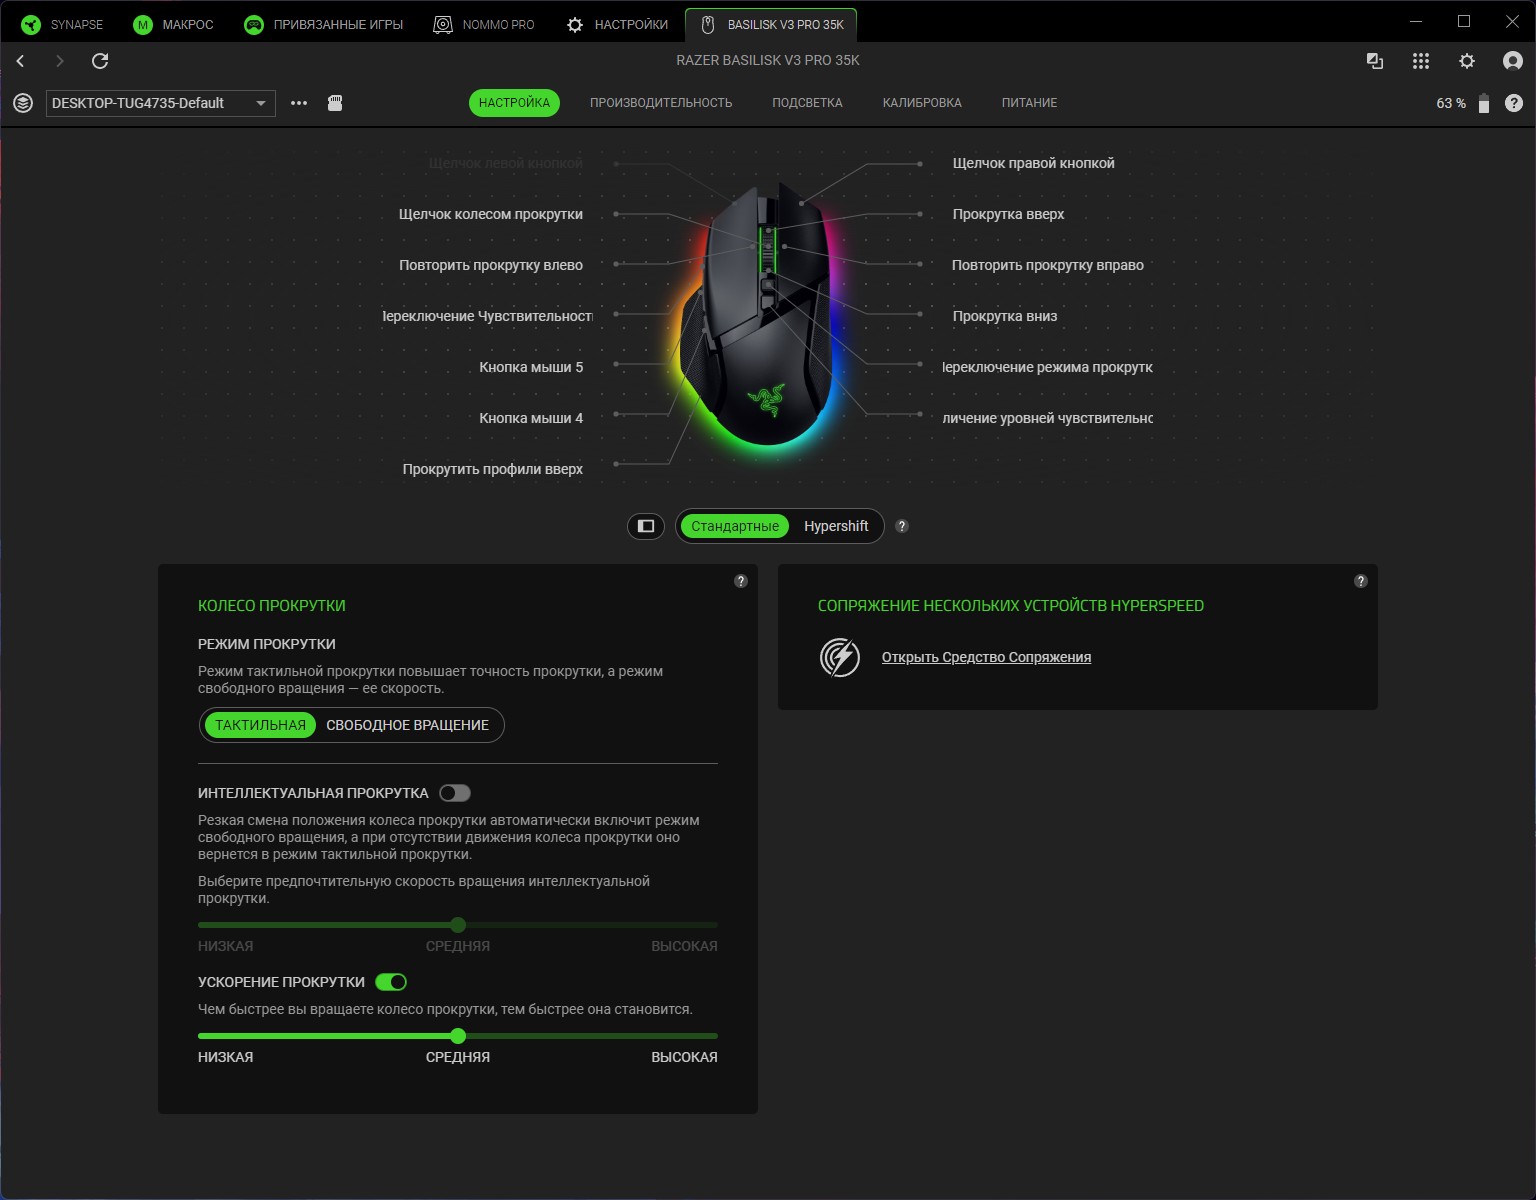Click Прокрутка вверх assignment
1536x1200 pixels.
[1008, 214]
